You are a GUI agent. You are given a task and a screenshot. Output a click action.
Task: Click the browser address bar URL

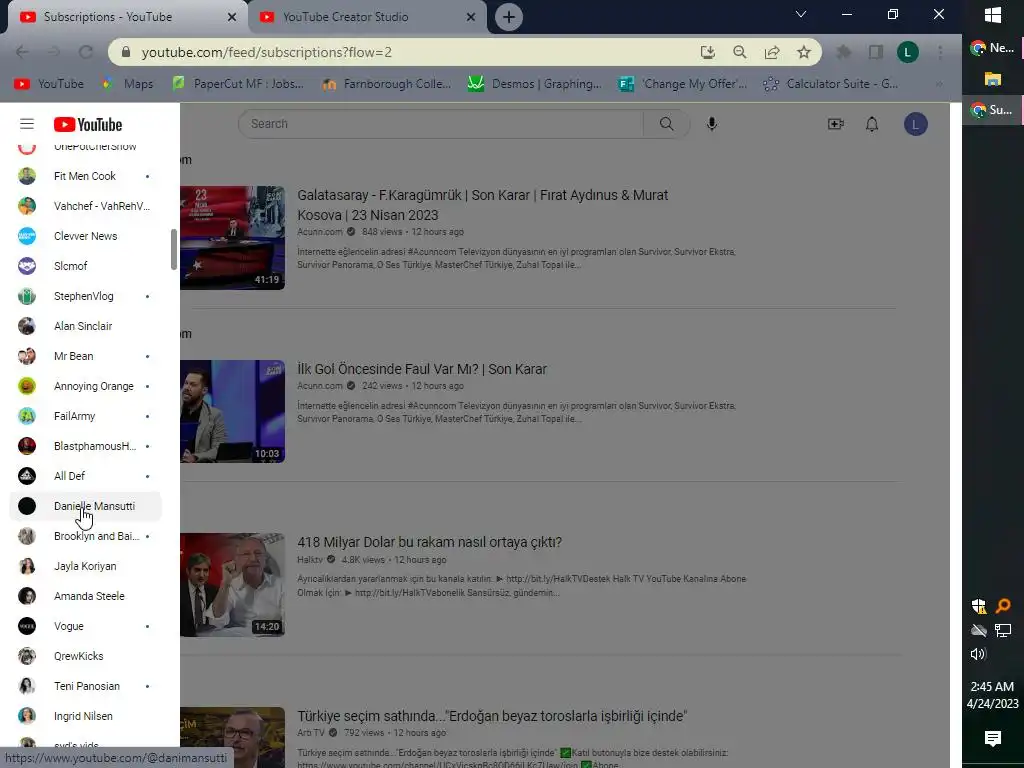coord(266,52)
